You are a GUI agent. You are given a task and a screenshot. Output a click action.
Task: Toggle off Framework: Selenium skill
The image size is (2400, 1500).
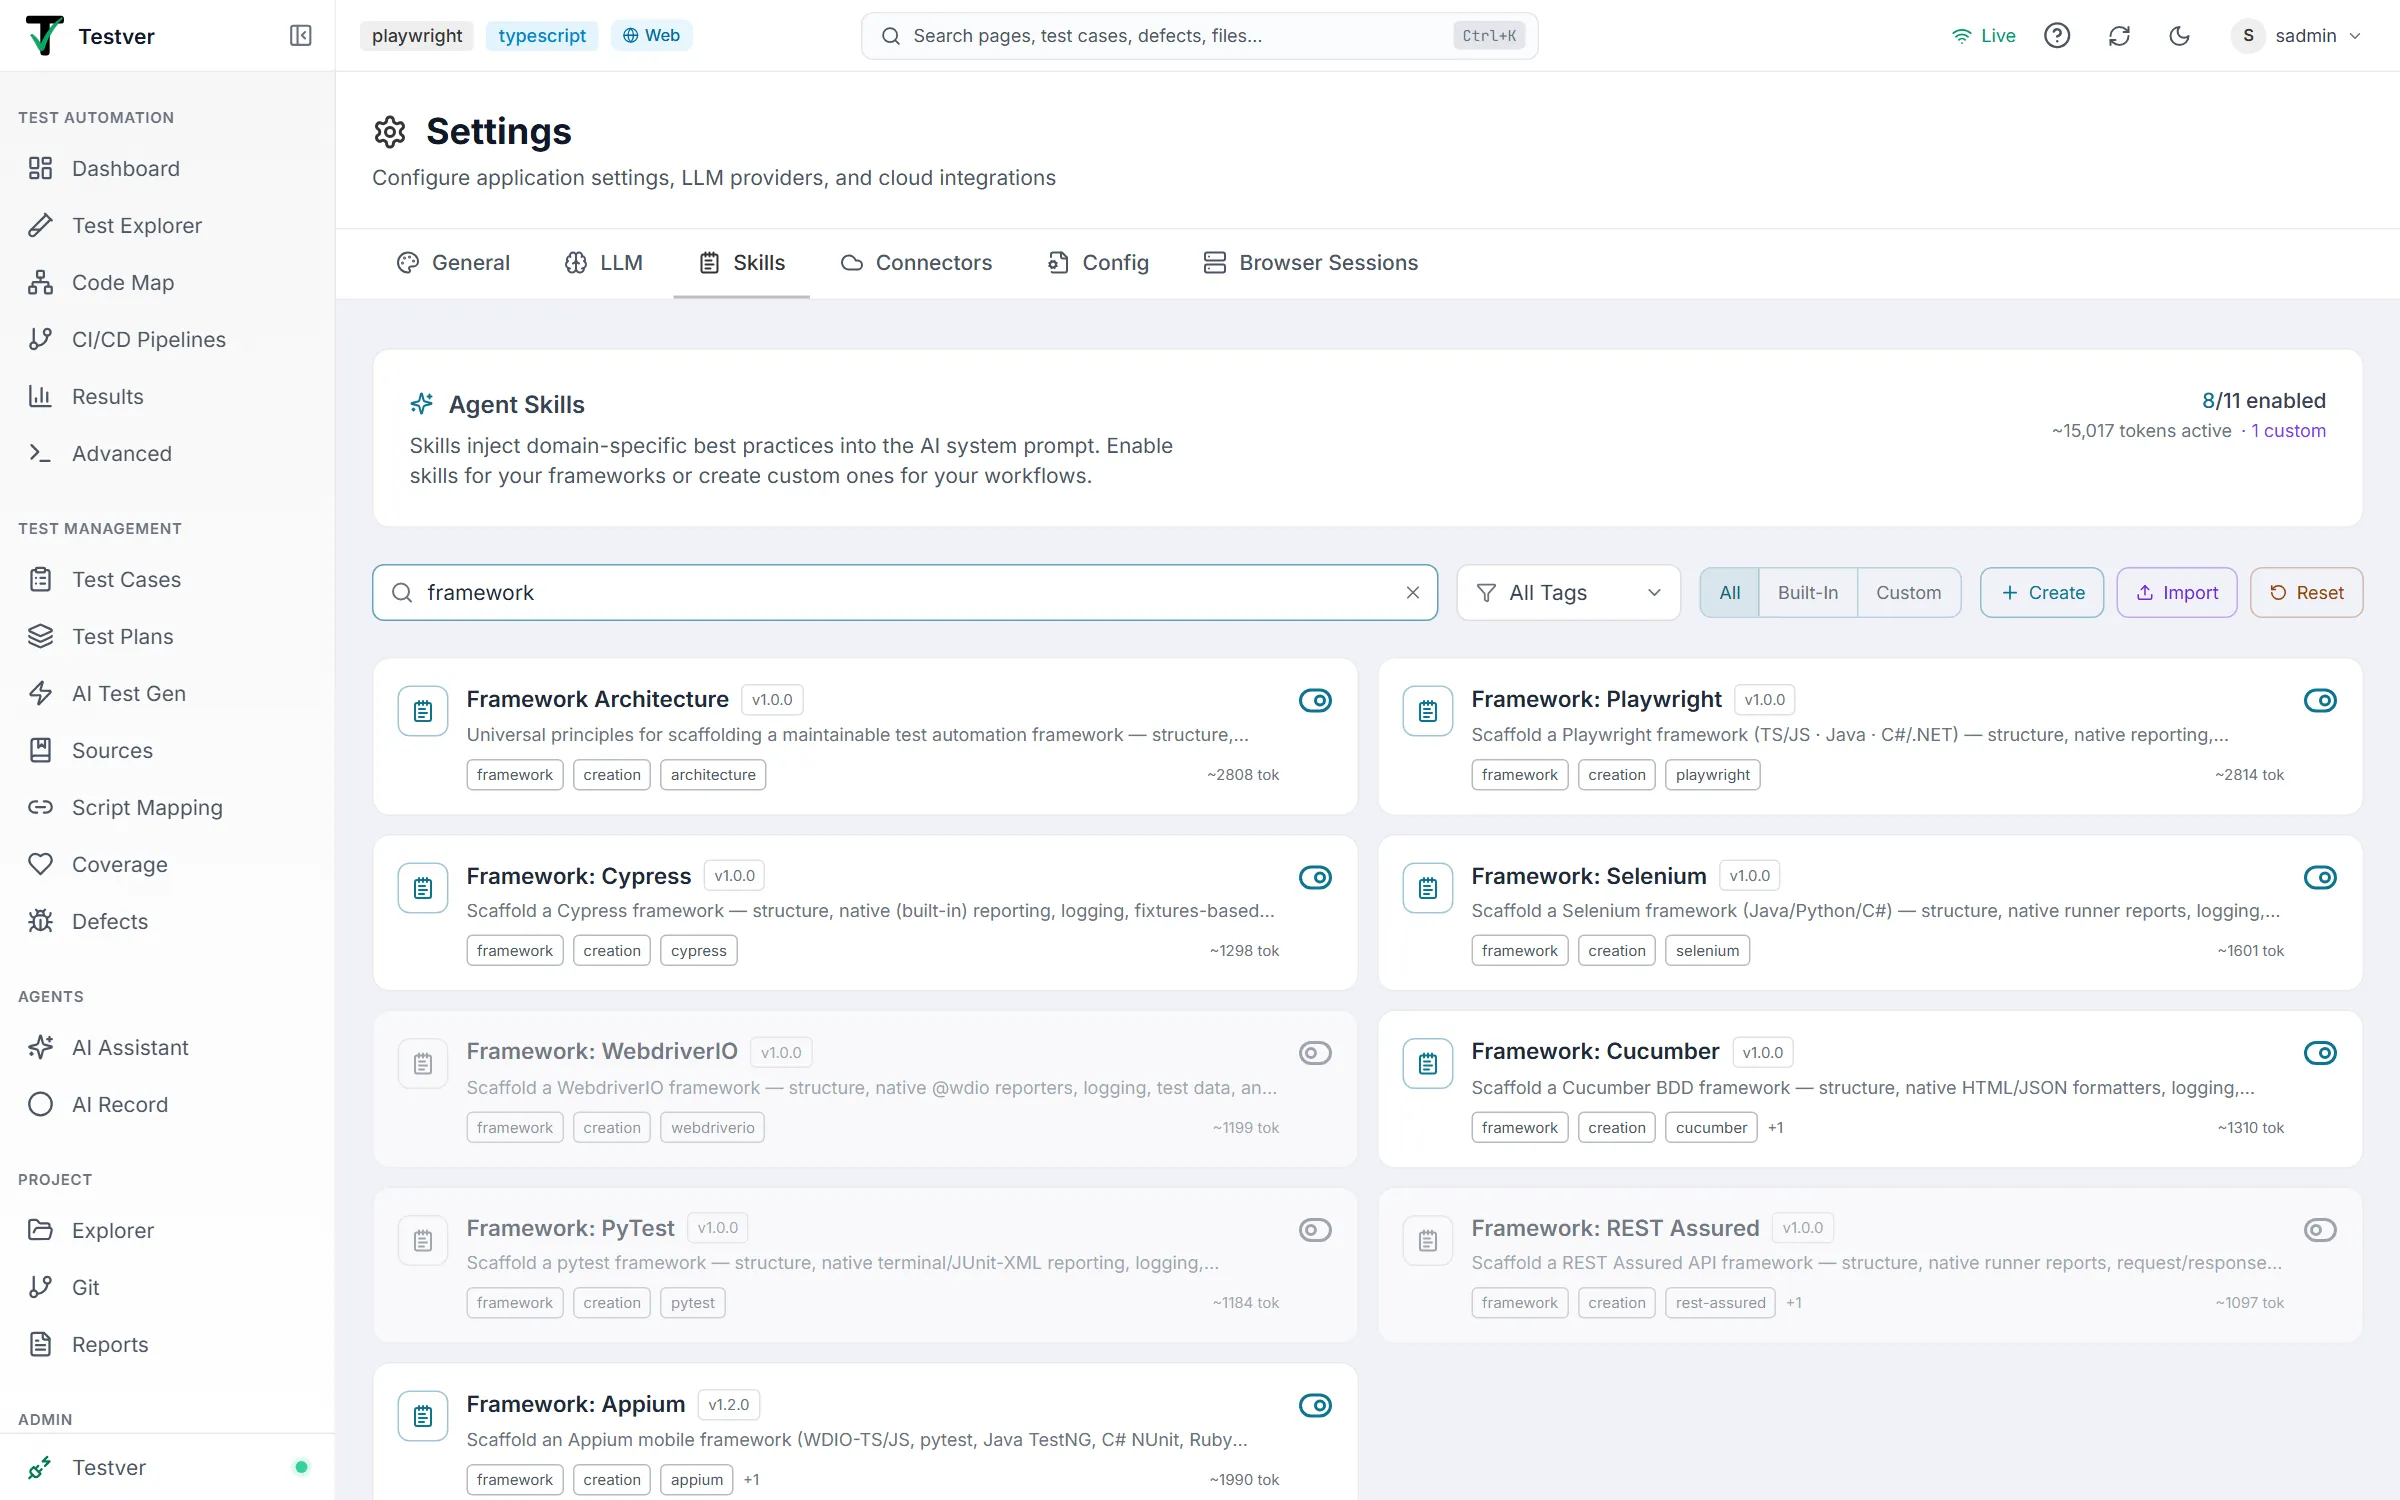[2320, 877]
